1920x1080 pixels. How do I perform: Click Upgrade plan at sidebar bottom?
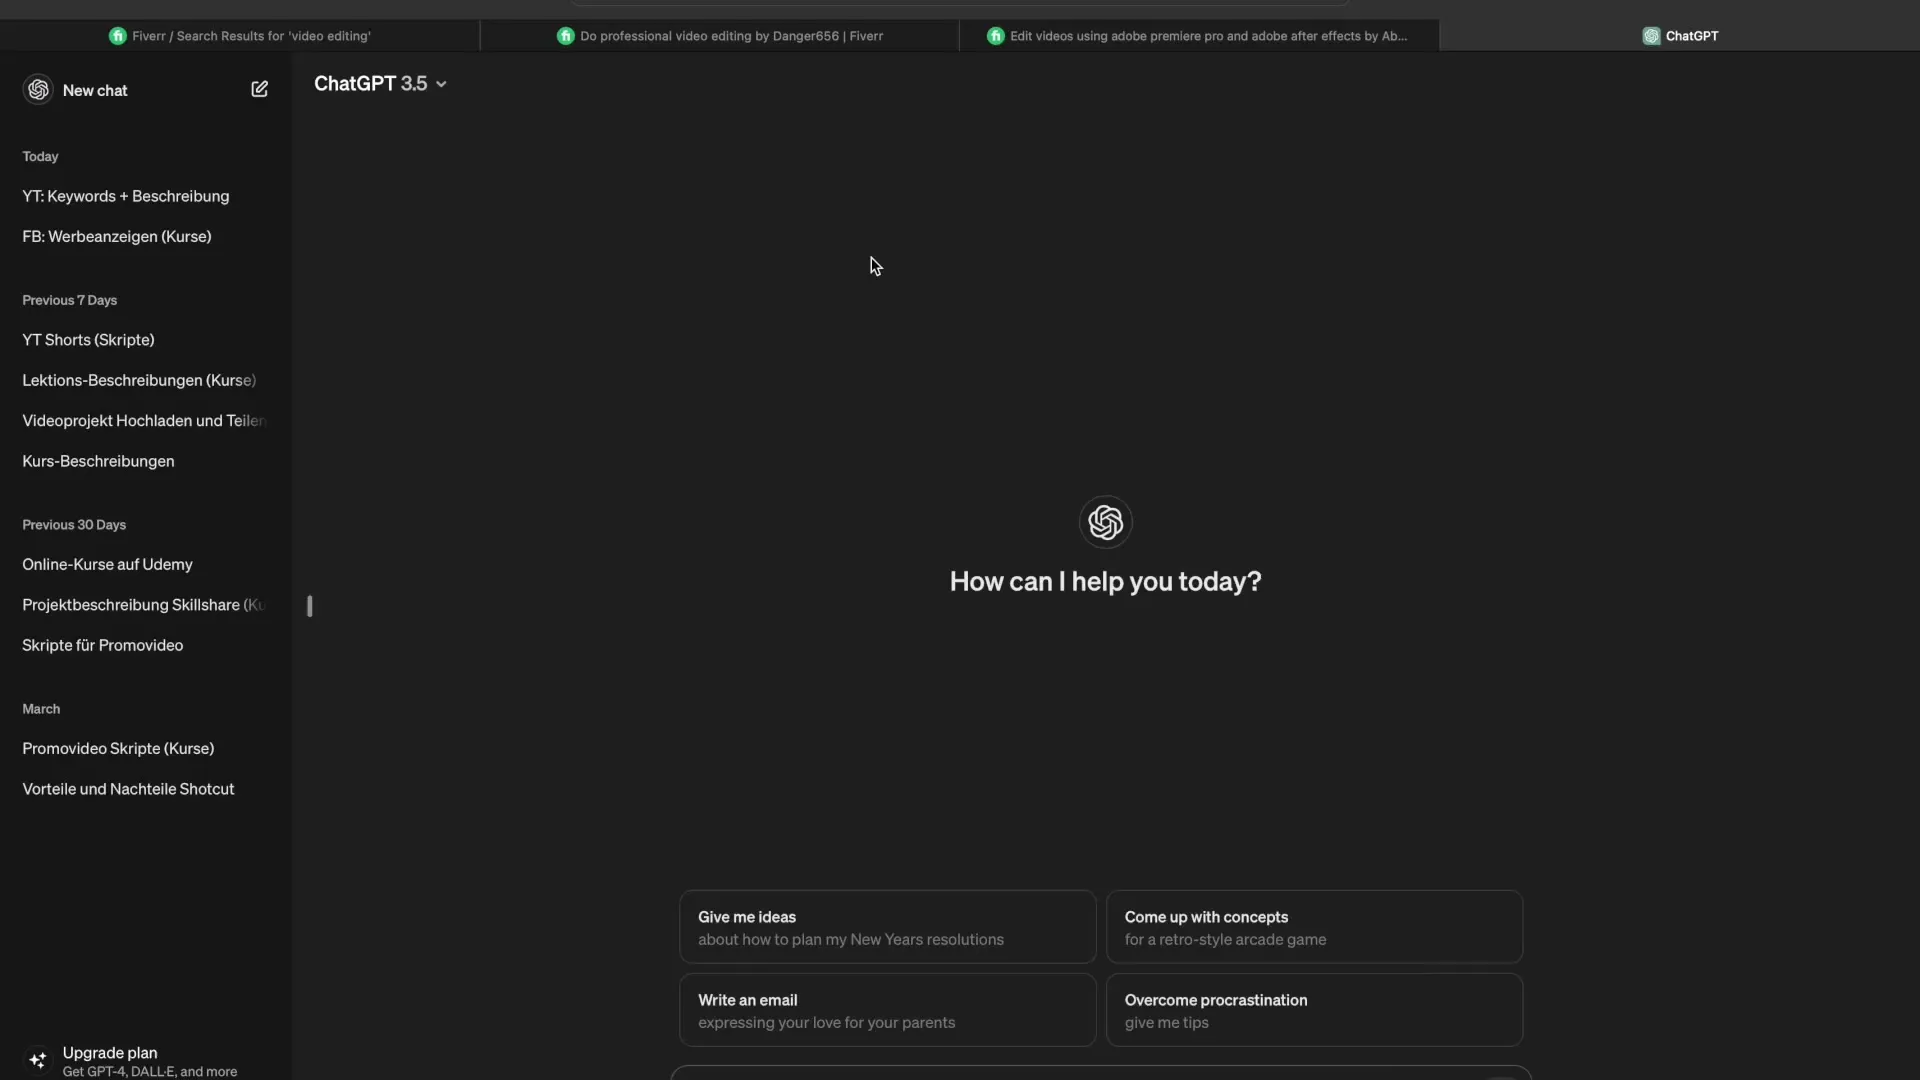pos(146,1060)
